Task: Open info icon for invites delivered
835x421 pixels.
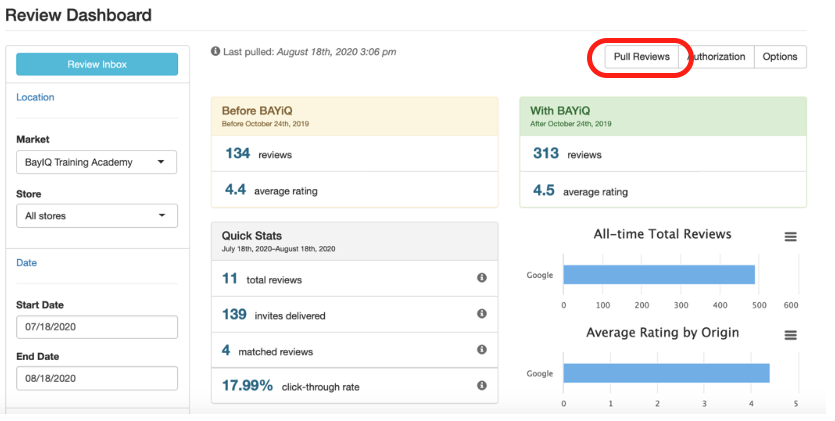Action: click(x=481, y=313)
